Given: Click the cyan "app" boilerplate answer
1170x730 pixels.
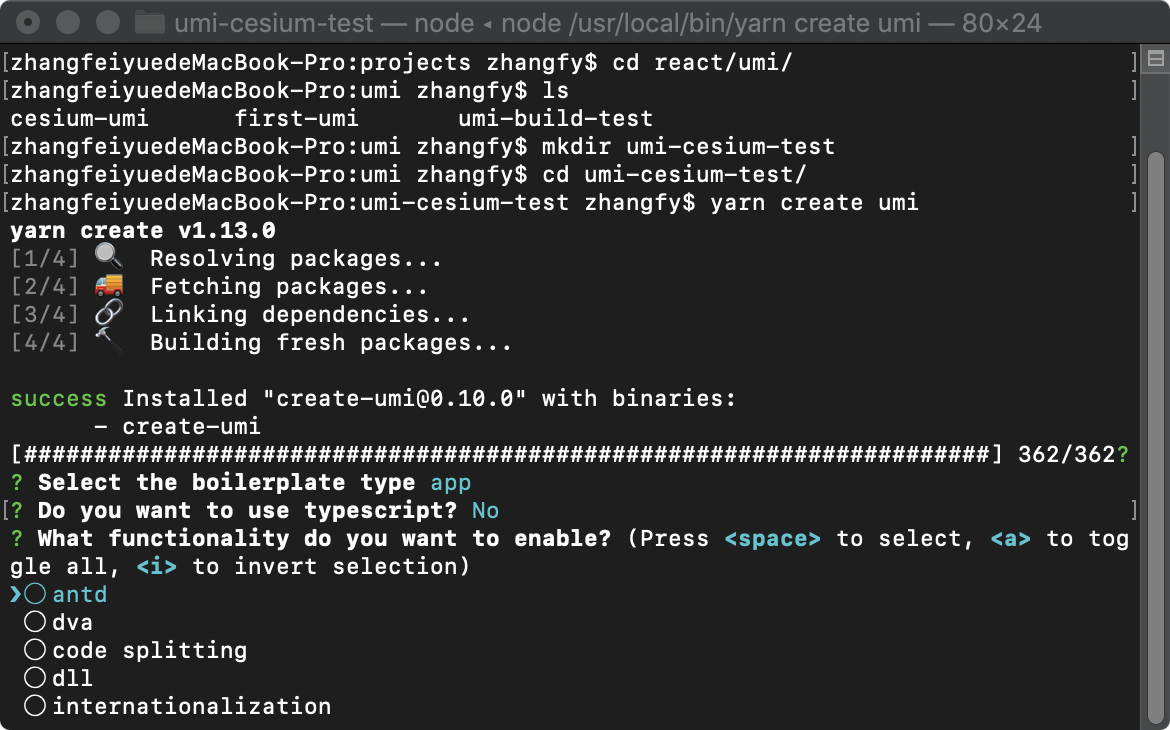Looking at the screenshot, I should pos(450,483).
